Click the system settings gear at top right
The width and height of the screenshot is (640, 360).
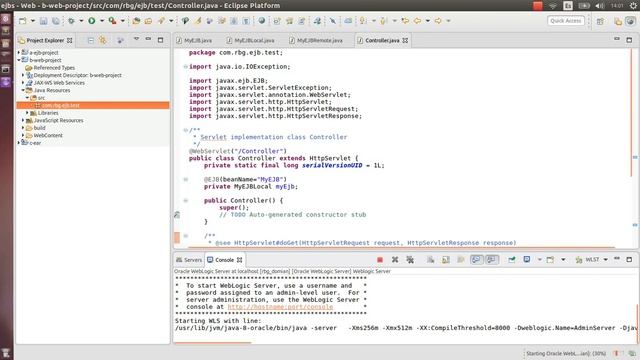[633, 6]
